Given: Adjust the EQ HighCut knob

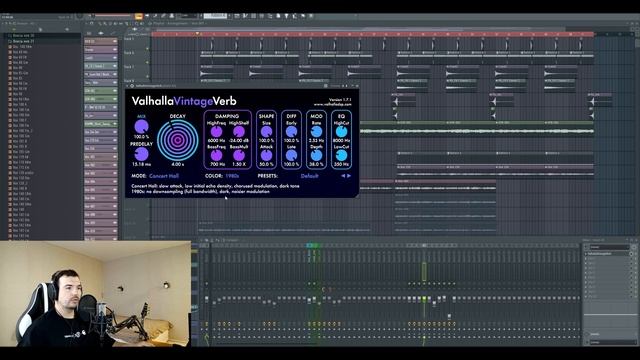Looking at the screenshot, I should [x=341, y=131].
